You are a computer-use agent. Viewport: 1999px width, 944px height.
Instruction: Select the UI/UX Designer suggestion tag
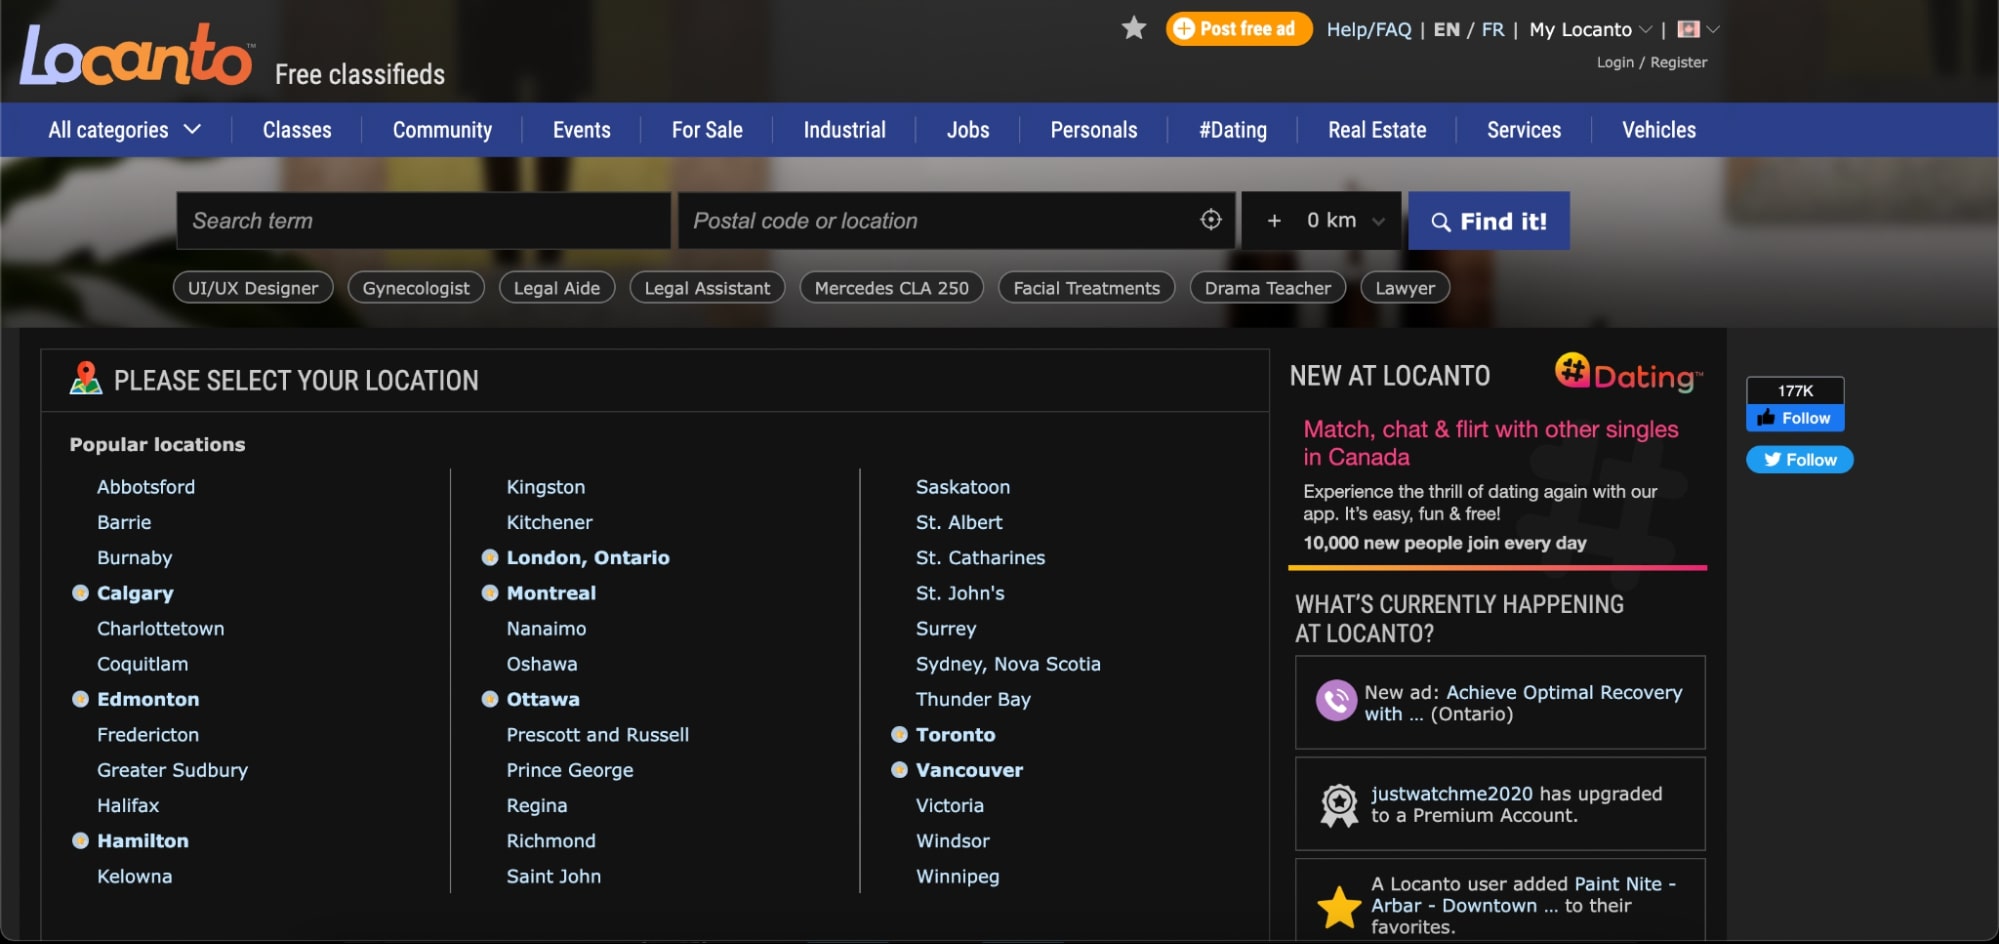pos(253,288)
